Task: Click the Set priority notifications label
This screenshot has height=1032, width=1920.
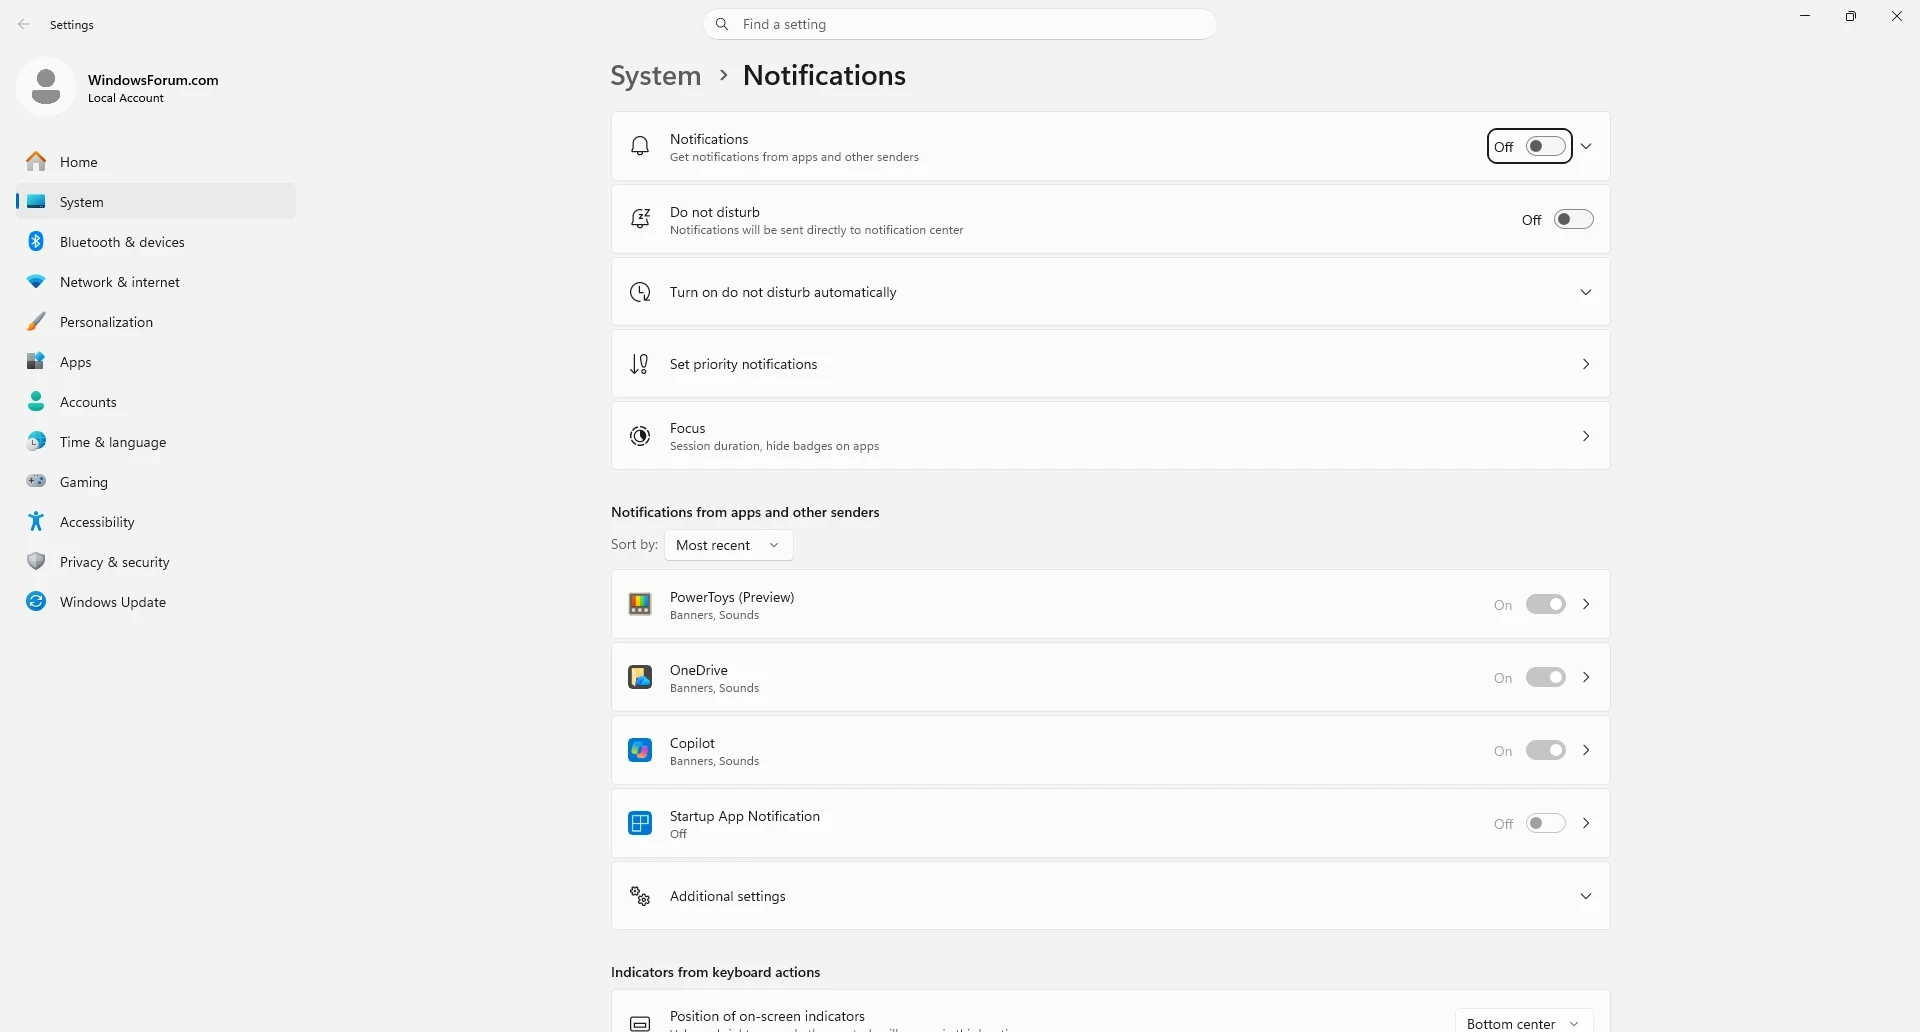Action: [x=744, y=364]
